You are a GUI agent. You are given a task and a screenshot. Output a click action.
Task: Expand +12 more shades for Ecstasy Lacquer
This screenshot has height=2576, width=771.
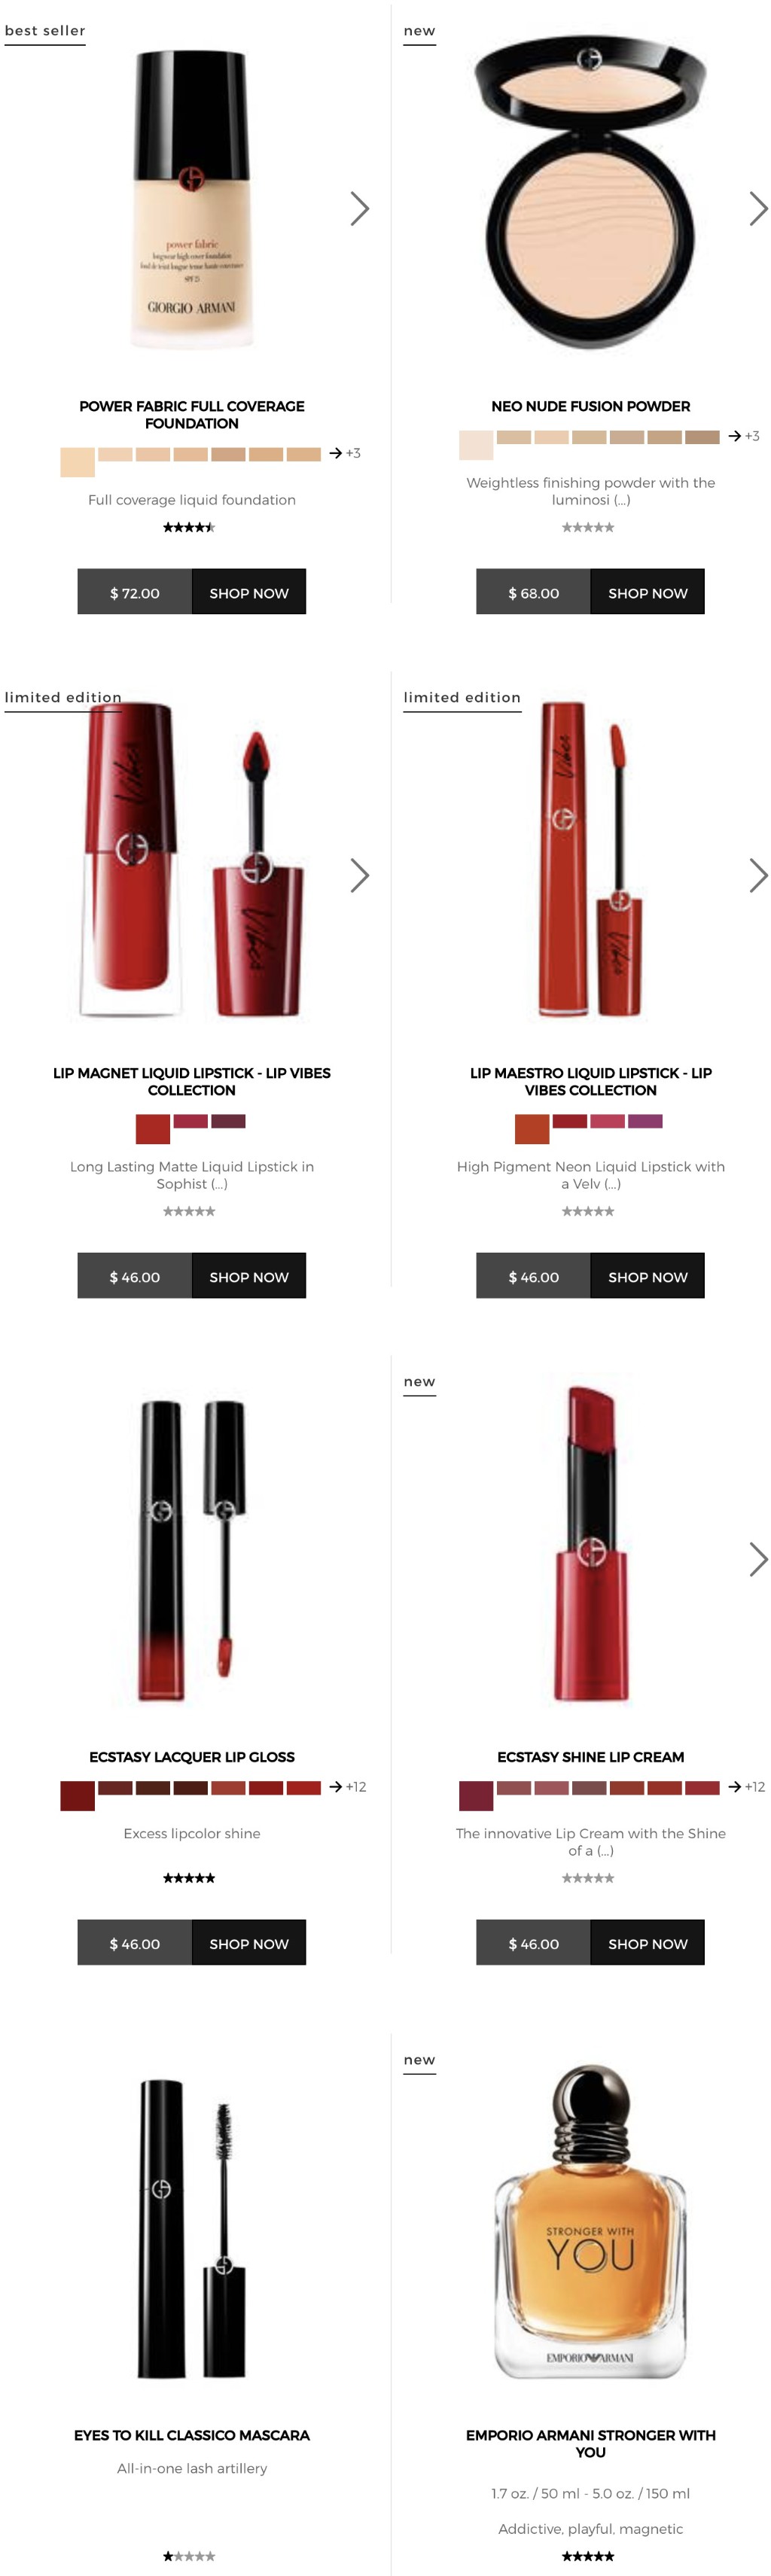click(348, 1786)
